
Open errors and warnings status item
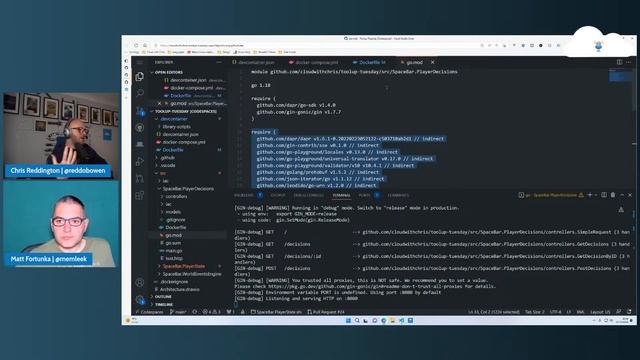pyautogui.click(x=211, y=312)
